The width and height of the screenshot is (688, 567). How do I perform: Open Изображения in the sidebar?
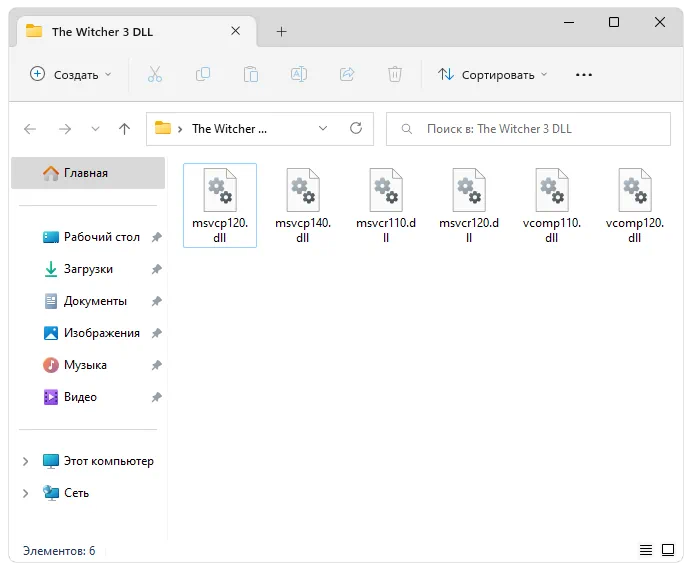click(x=91, y=333)
